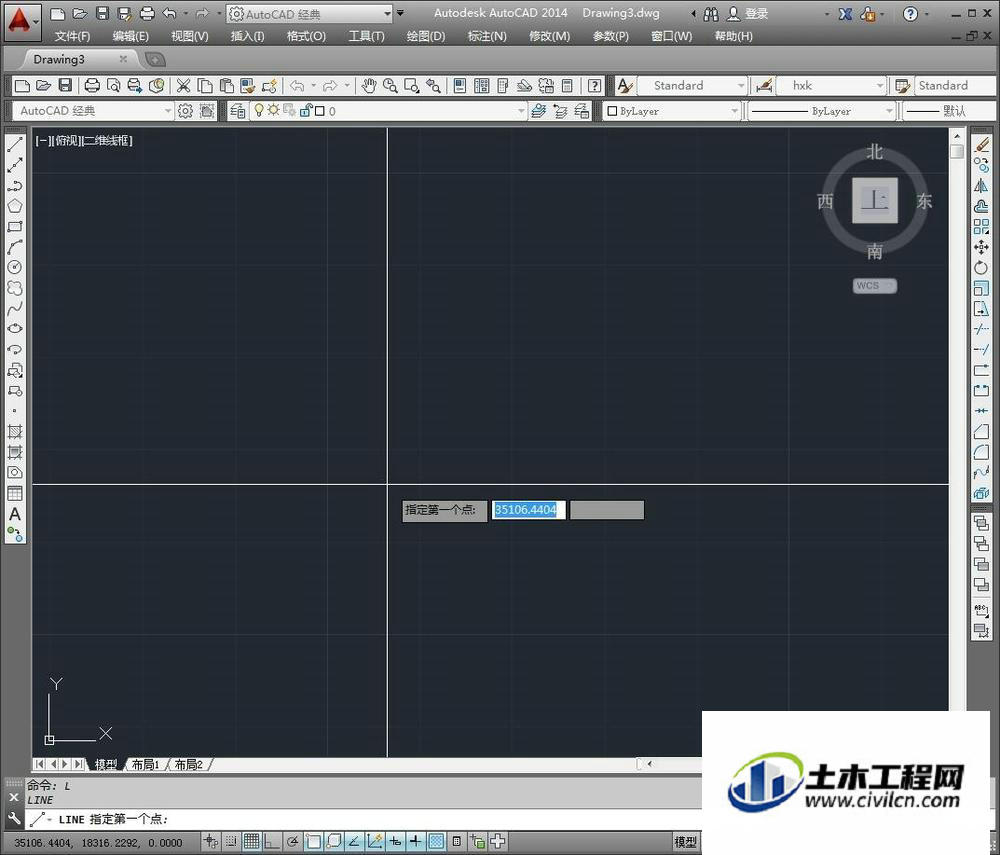The width and height of the screenshot is (1000, 855).
Task: Select the Hatch tool
Action: [x=15, y=432]
